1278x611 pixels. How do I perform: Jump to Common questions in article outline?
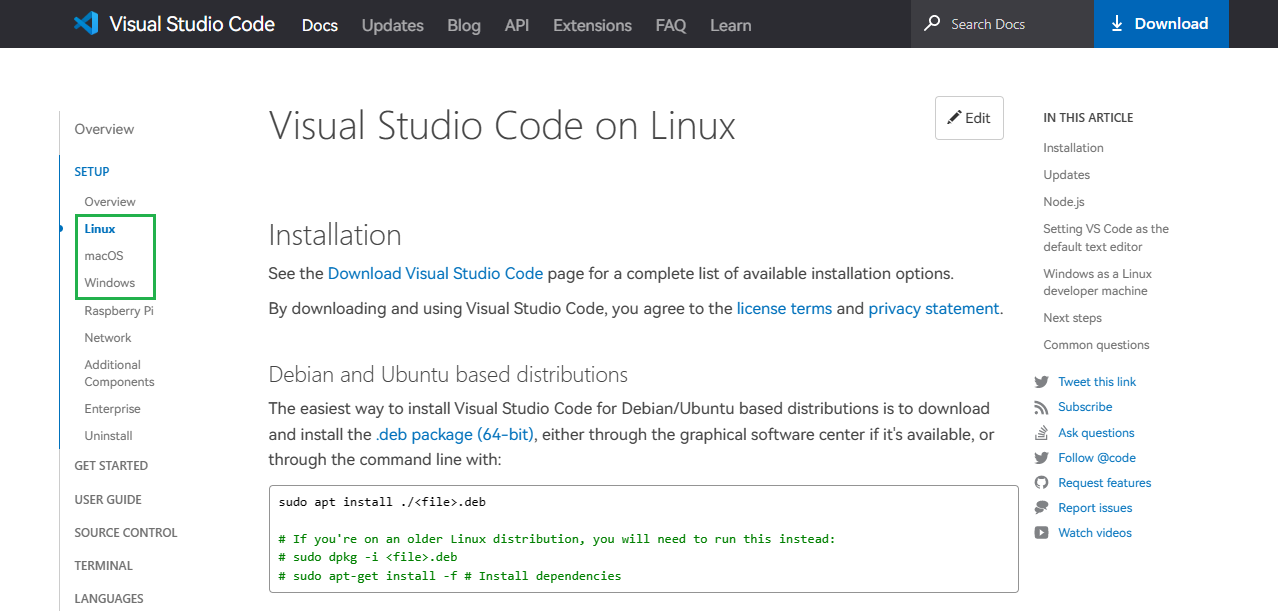pos(1096,345)
